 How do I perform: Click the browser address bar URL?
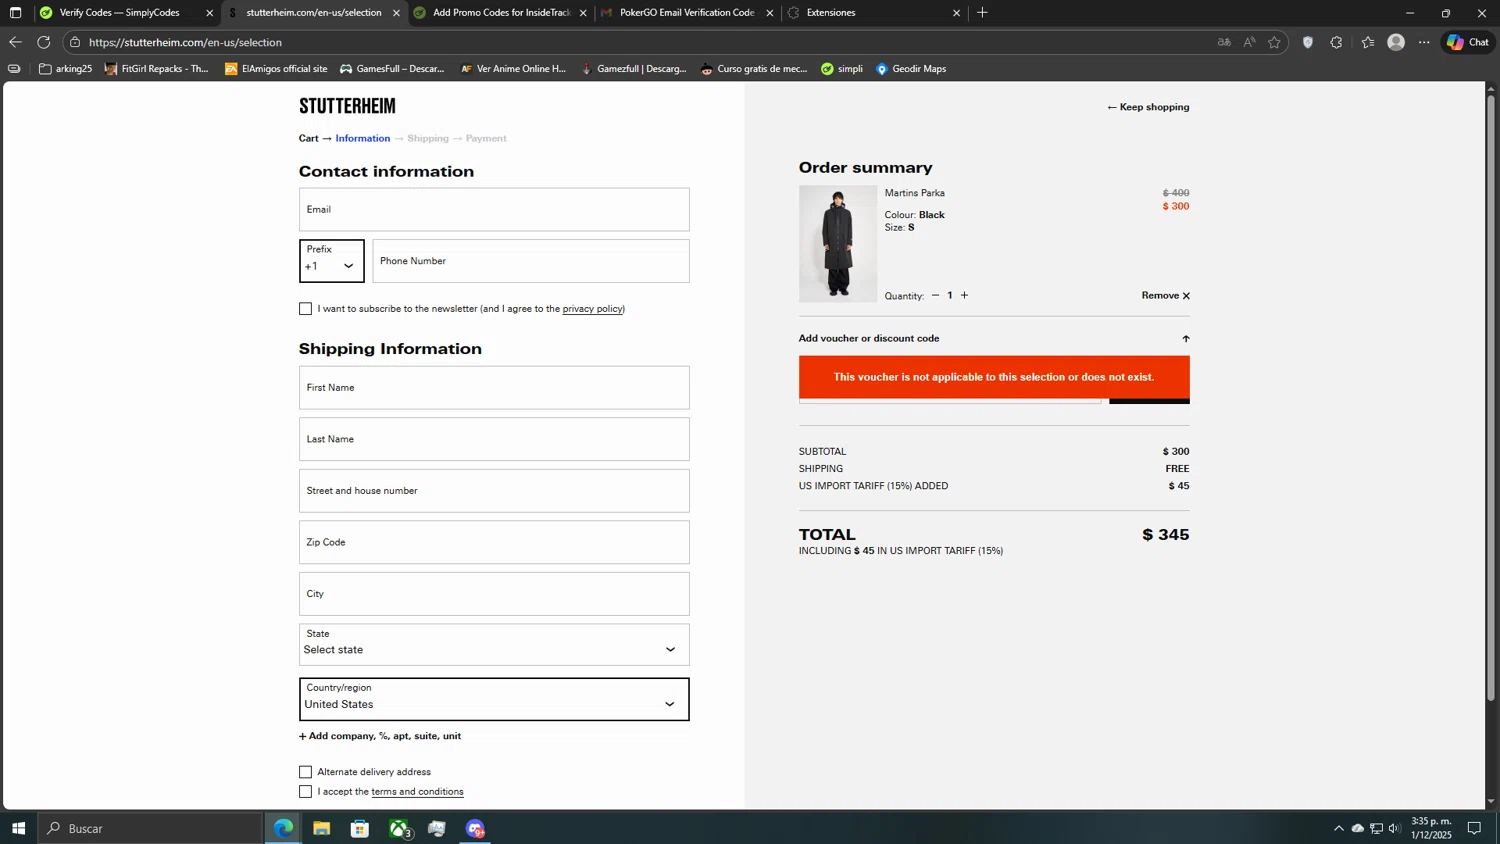(x=185, y=42)
